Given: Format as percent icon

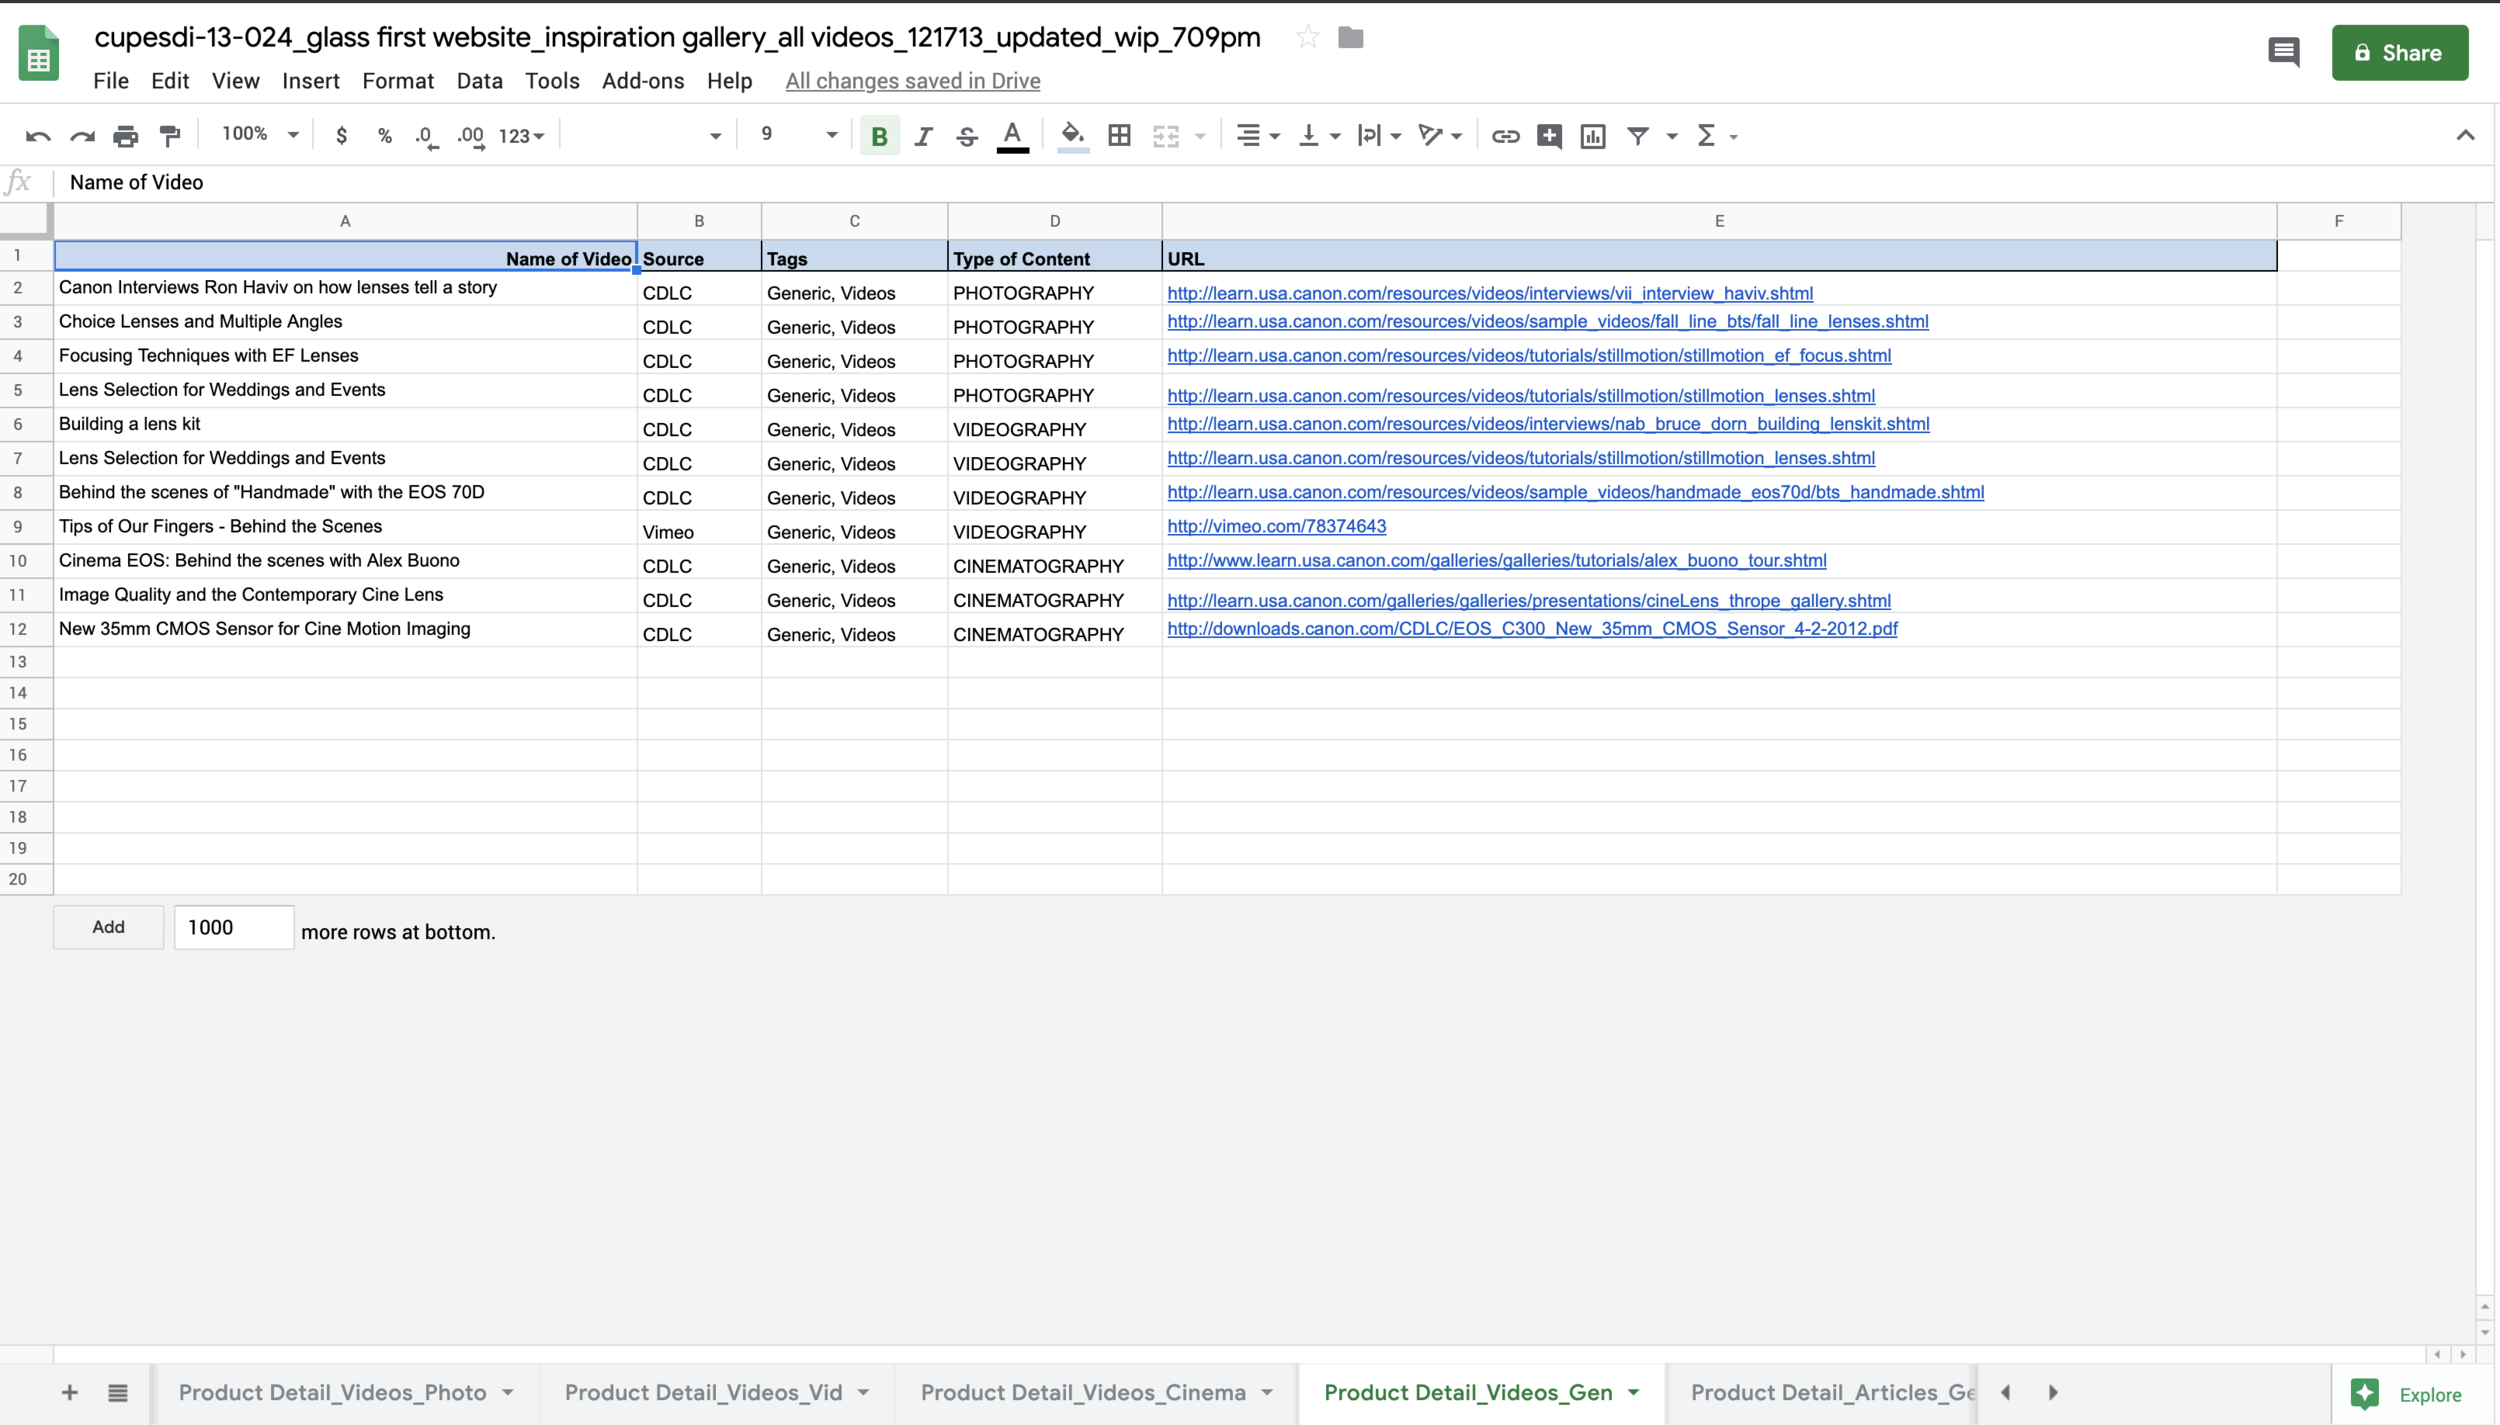Looking at the screenshot, I should click(x=385, y=136).
